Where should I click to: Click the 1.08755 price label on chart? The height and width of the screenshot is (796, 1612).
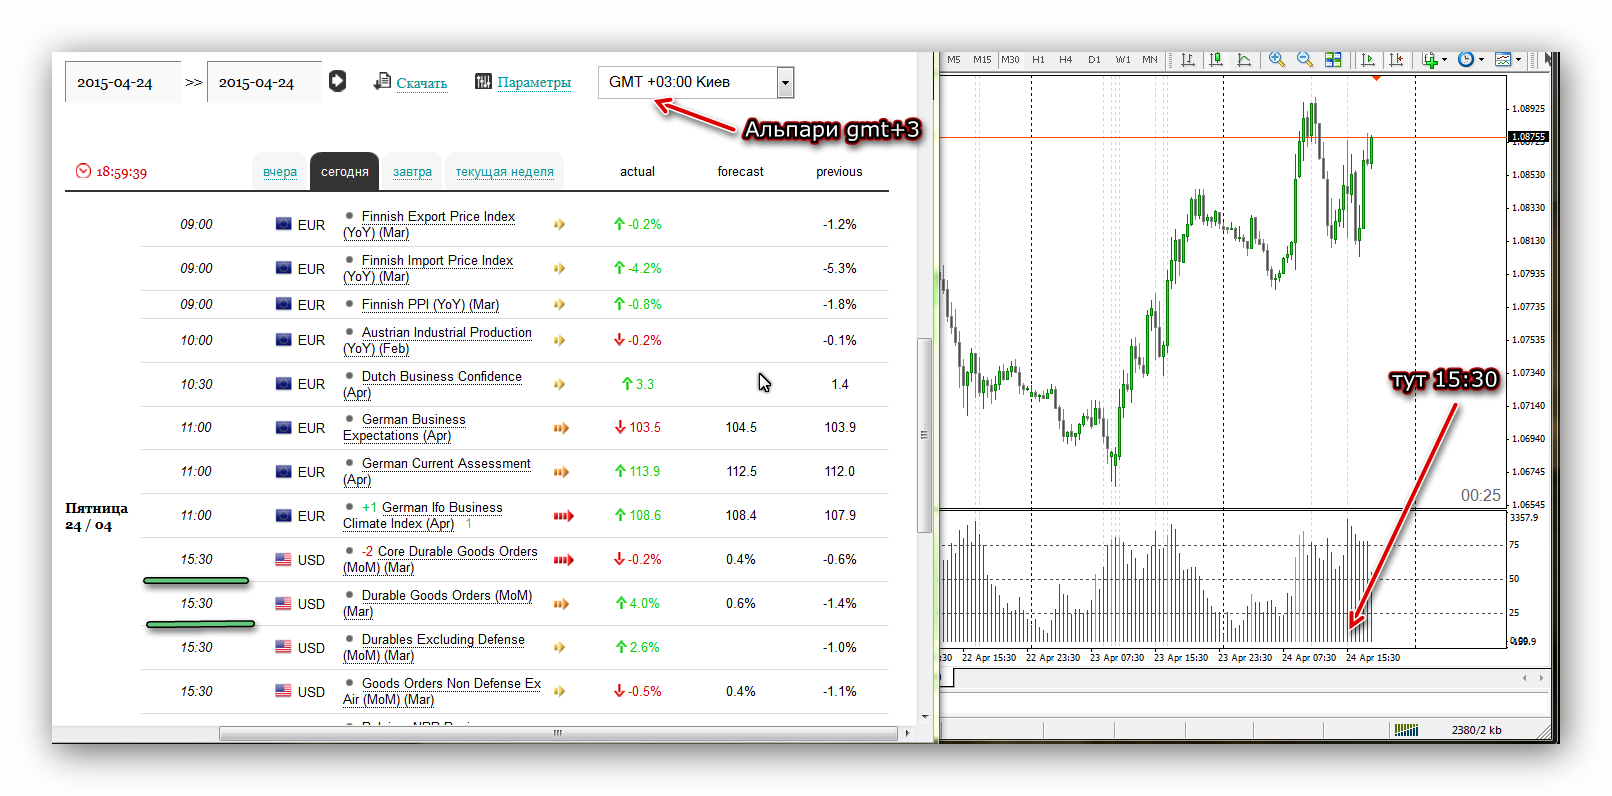pos(1527,136)
